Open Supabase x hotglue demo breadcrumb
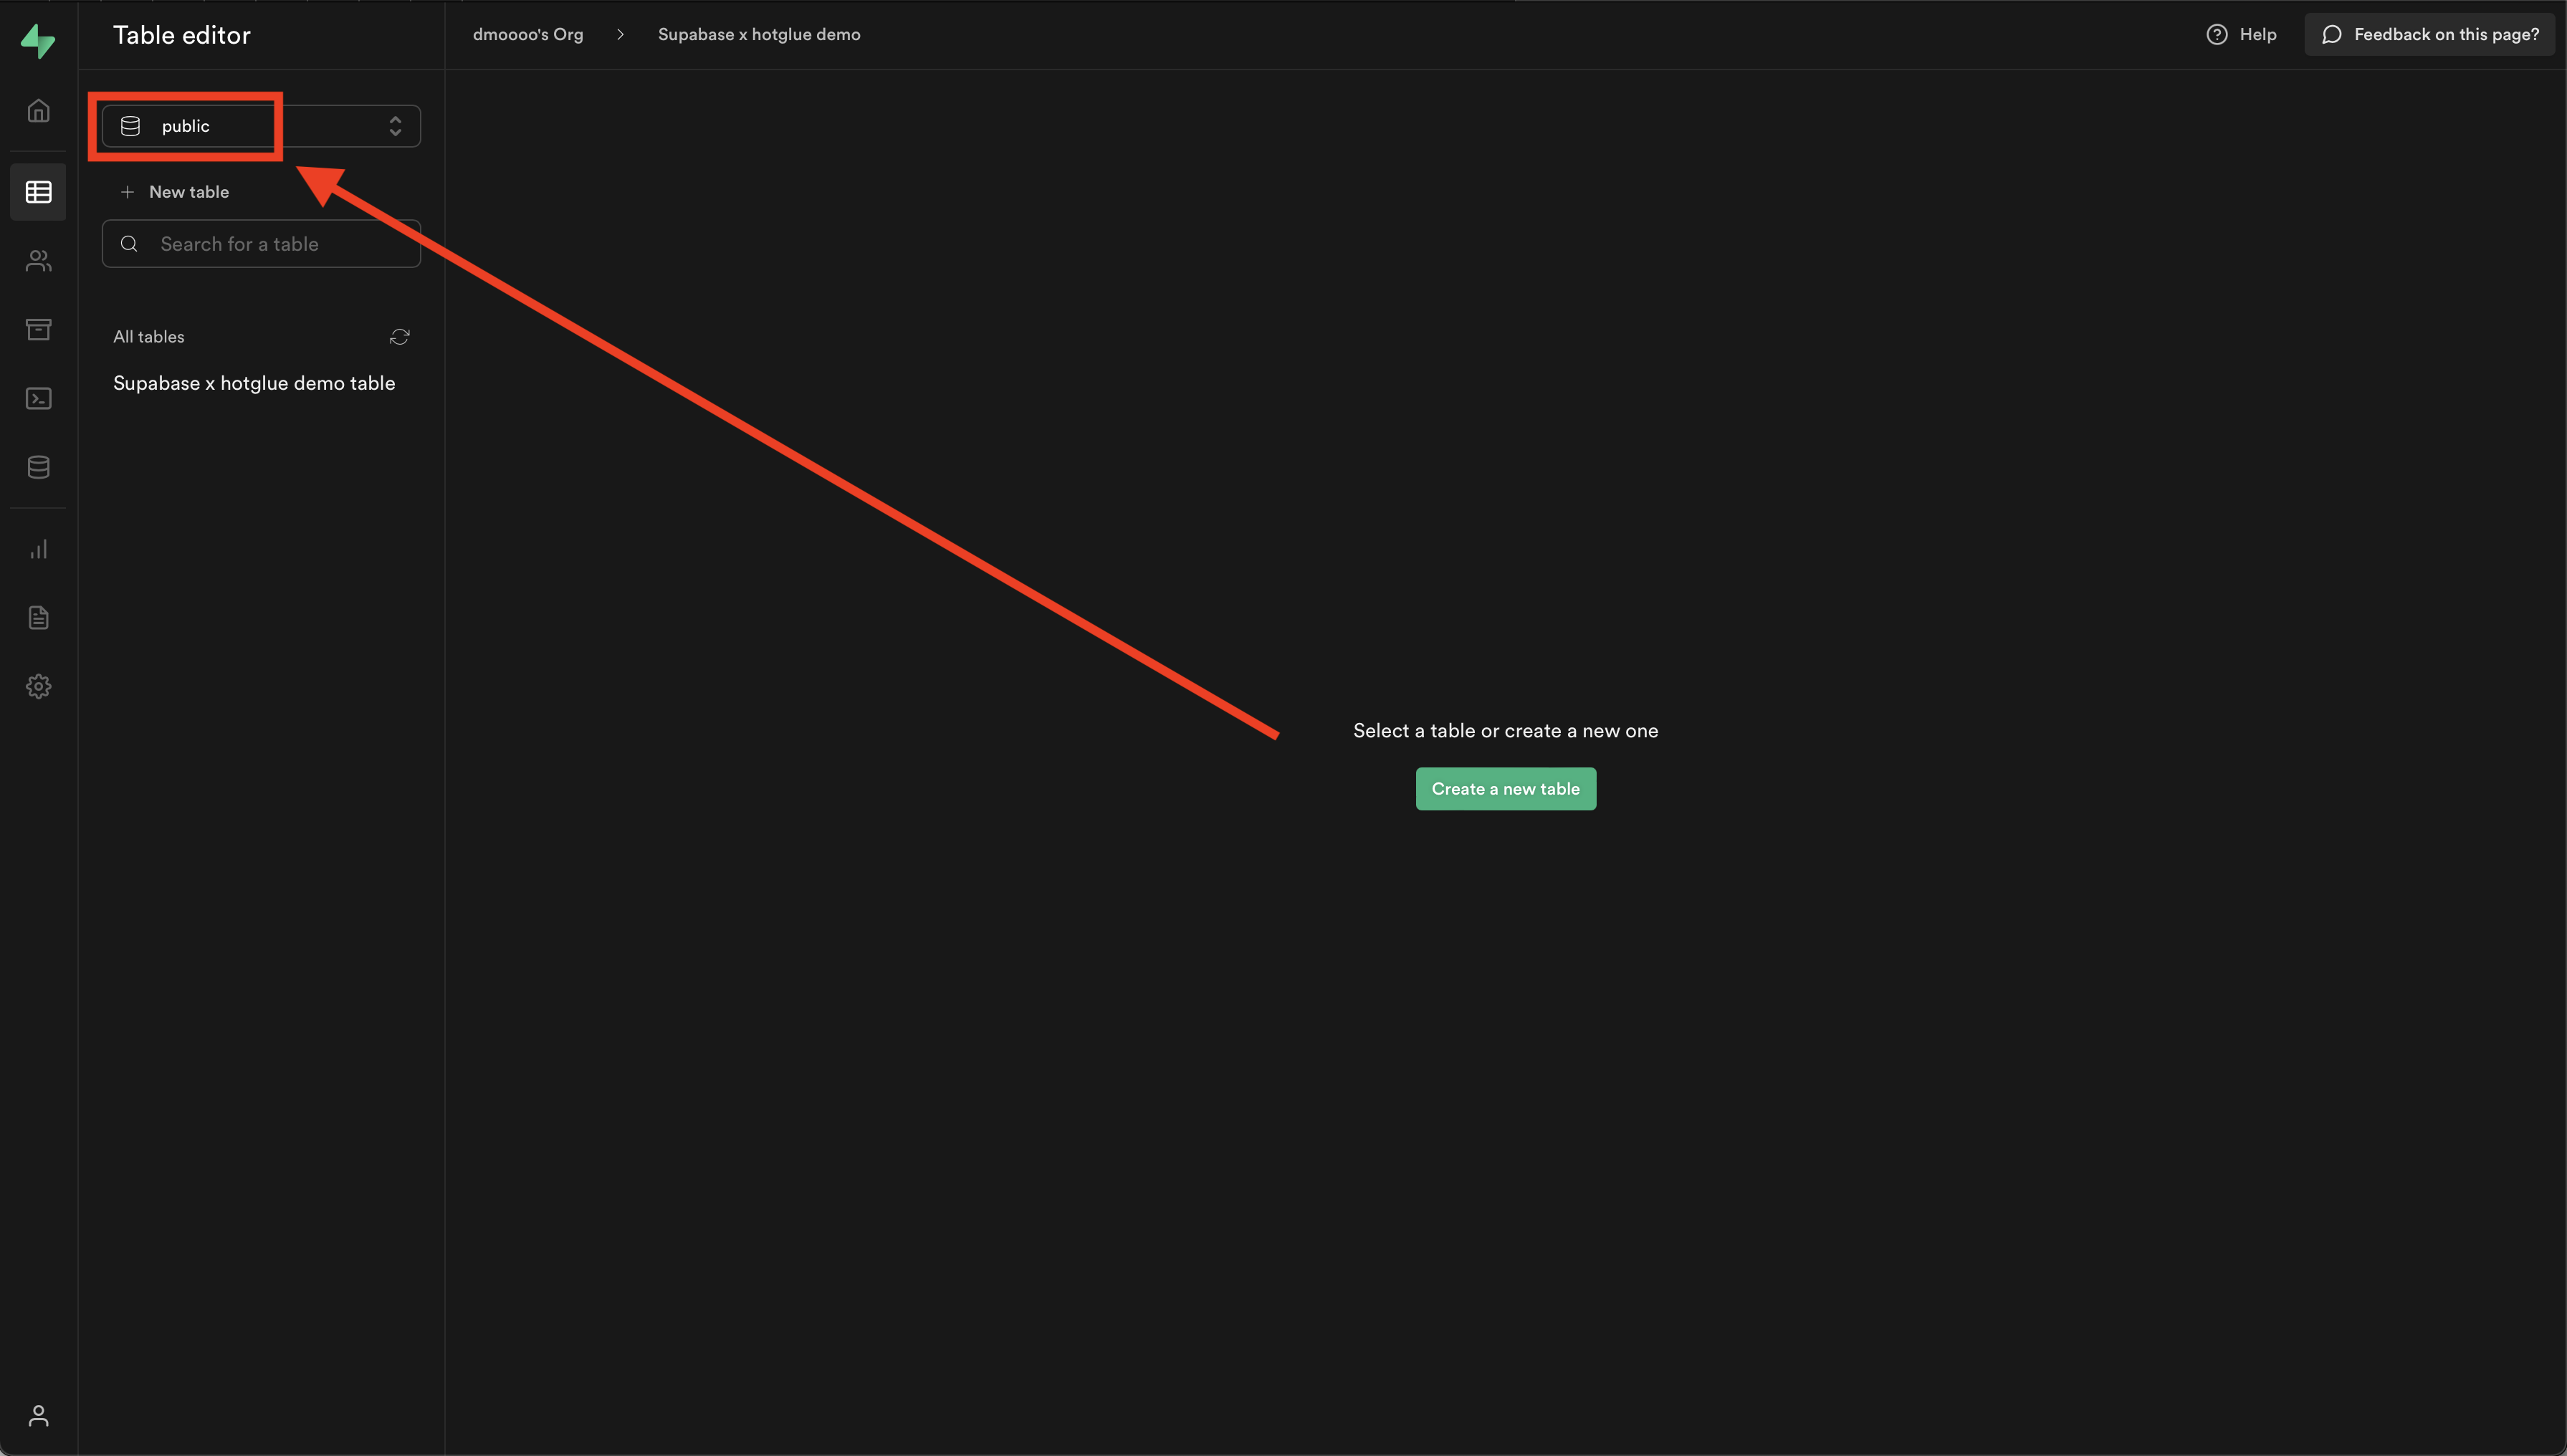2567x1456 pixels. pos(759,34)
